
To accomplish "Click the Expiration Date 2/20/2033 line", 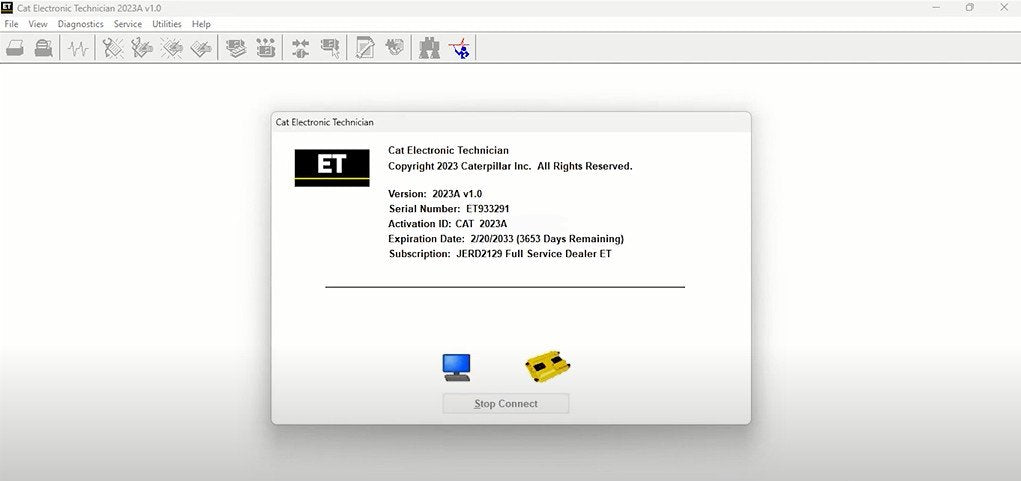I will pos(506,239).
